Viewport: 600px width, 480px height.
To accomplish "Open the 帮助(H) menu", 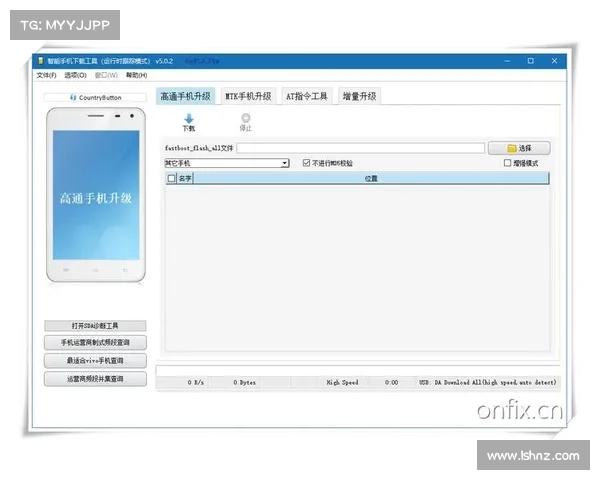I will pos(137,75).
